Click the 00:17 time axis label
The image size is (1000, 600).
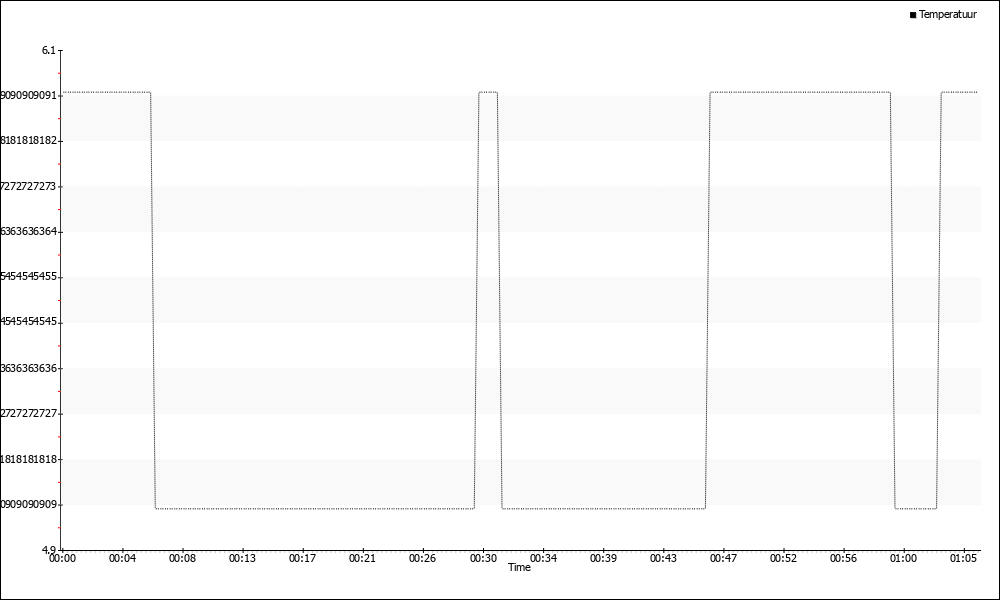tap(302, 559)
